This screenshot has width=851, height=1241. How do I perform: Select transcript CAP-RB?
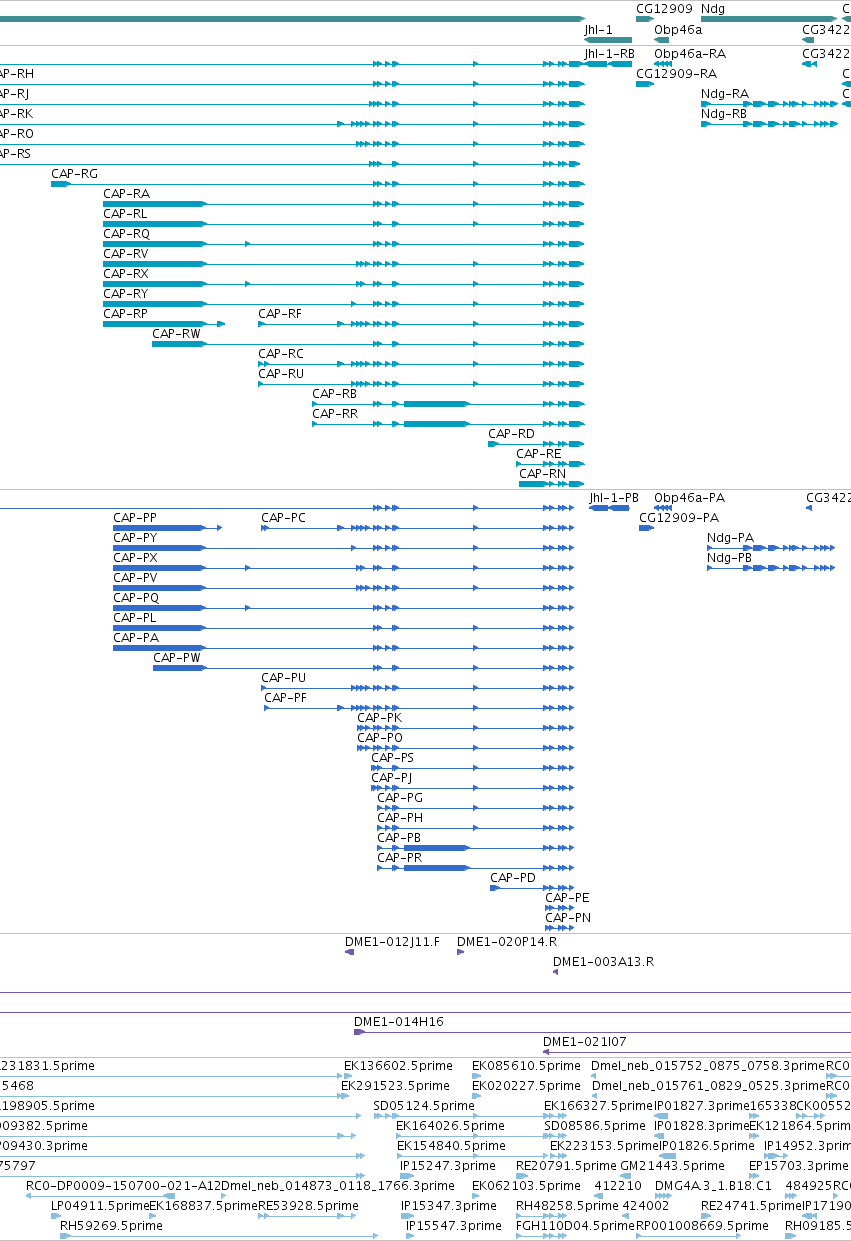335,393
